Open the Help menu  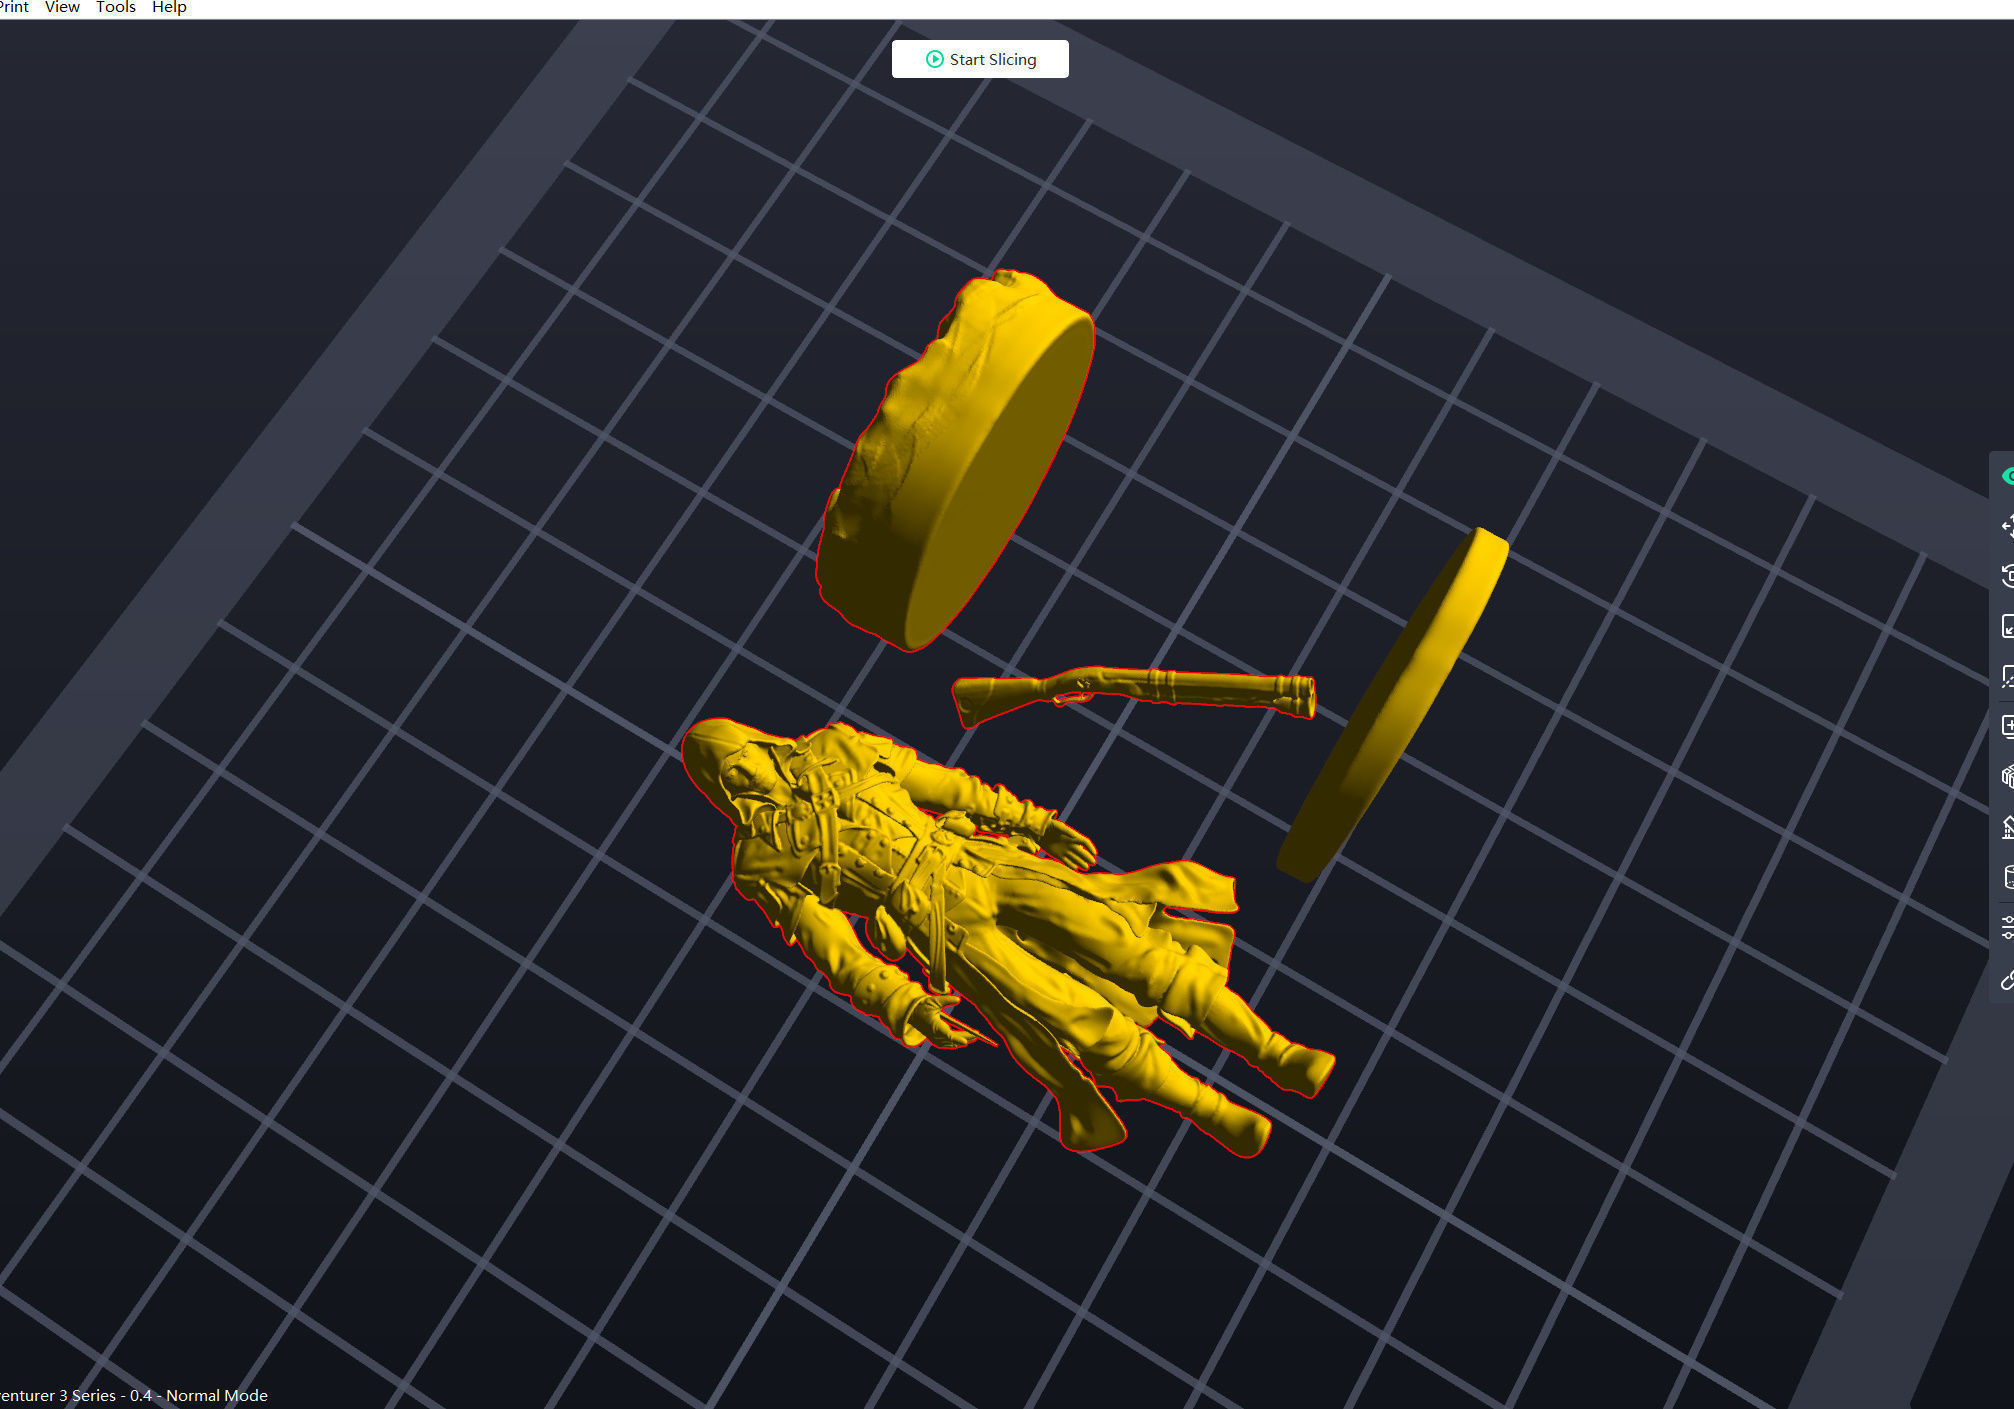point(169,8)
